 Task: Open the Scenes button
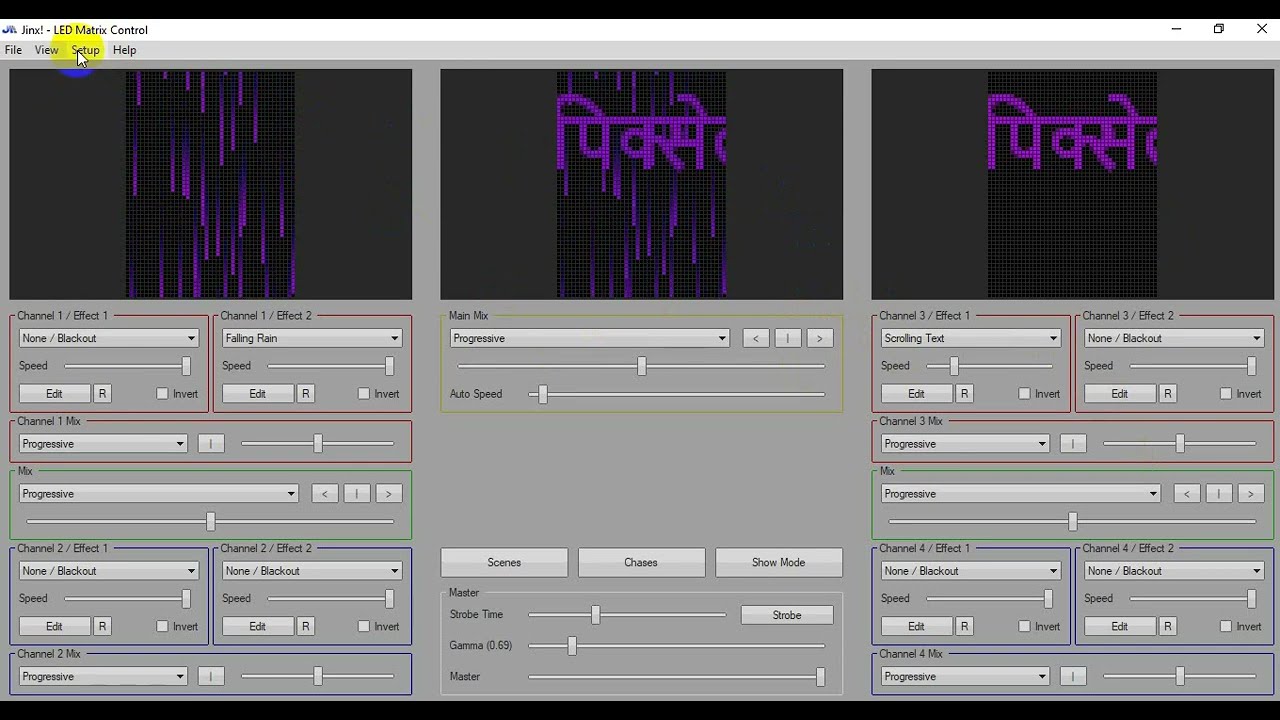(x=504, y=562)
